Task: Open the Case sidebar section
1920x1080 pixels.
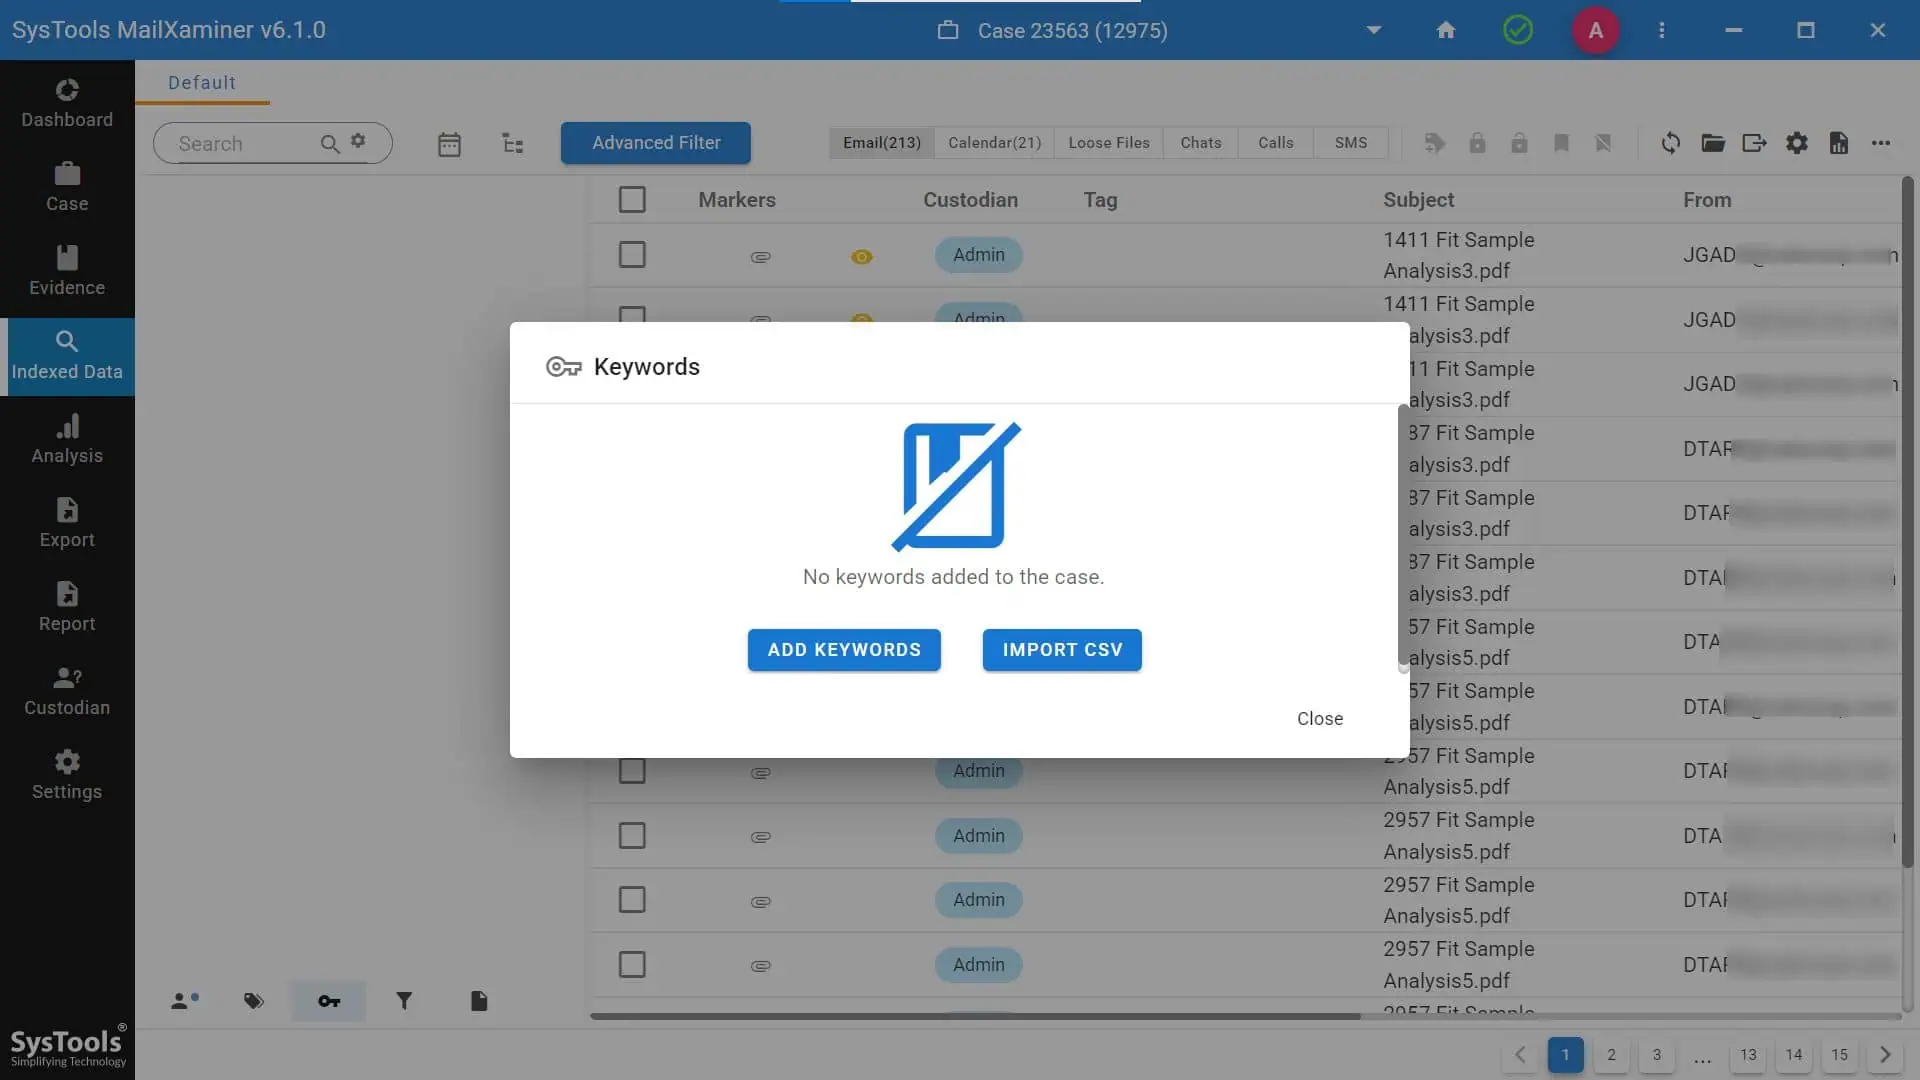Action: [x=67, y=188]
